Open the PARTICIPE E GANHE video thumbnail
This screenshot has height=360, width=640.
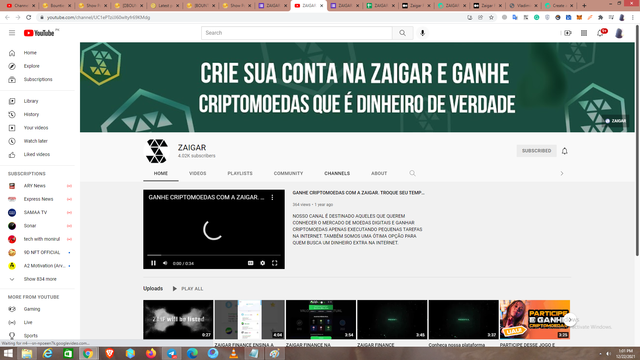point(535,320)
